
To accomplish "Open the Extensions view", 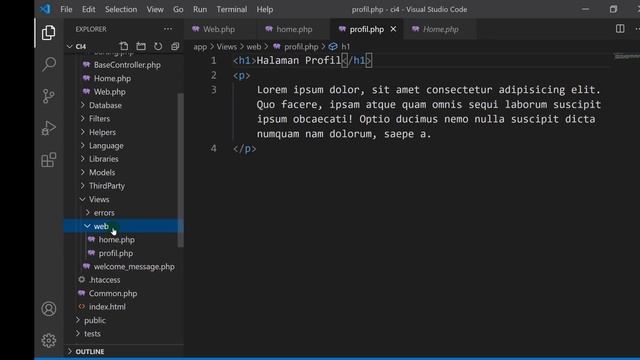I will tap(49, 160).
